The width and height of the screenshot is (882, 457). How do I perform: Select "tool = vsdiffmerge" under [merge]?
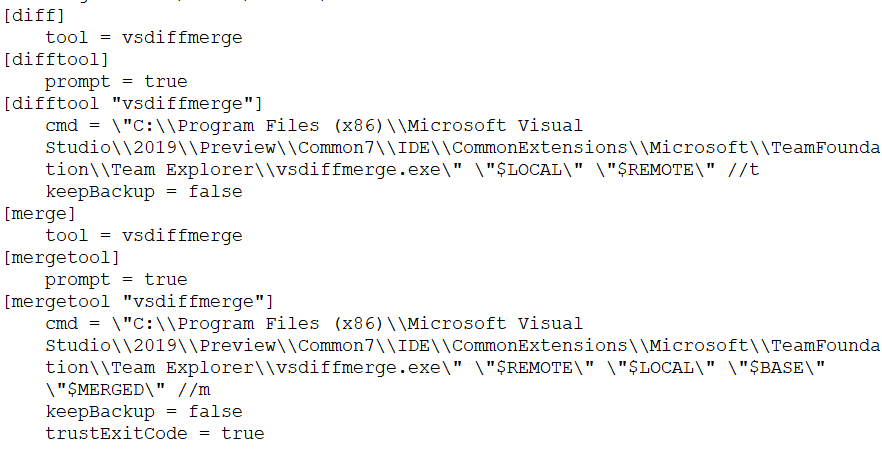(x=144, y=236)
